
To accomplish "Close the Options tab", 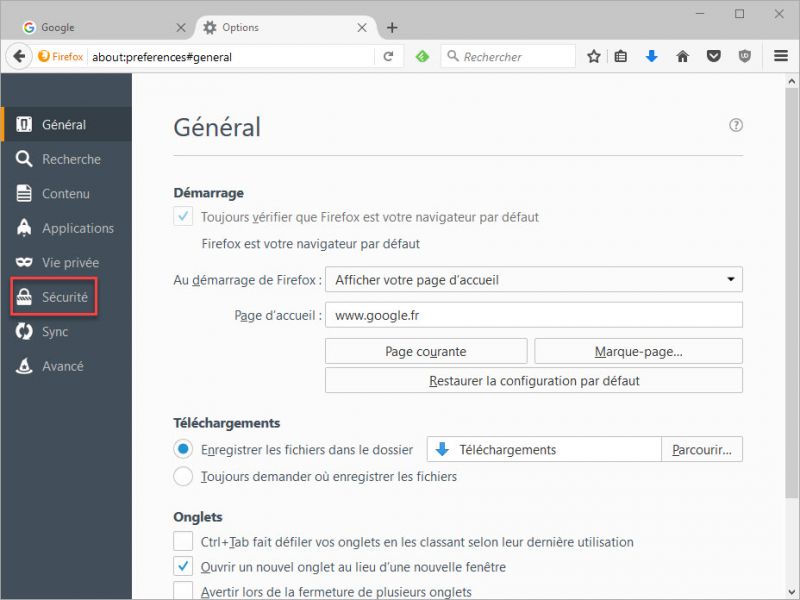I will pyautogui.click(x=362, y=28).
